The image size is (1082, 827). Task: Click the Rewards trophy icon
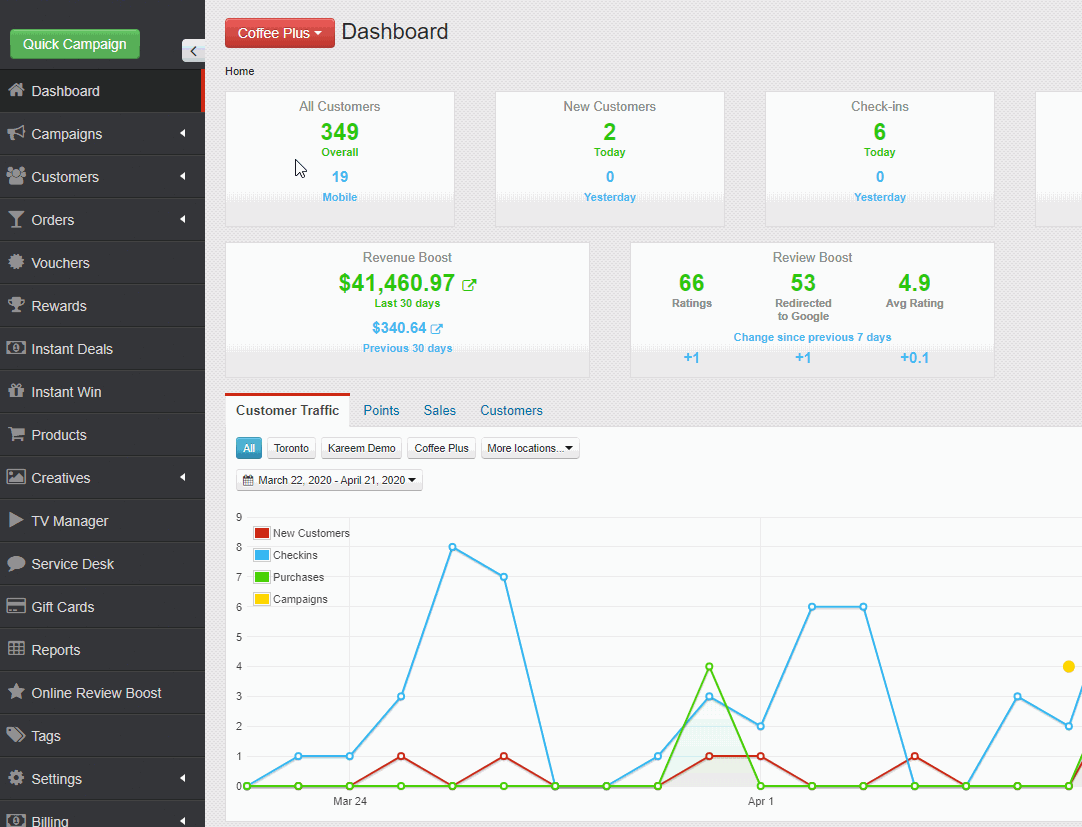pyautogui.click(x=16, y=305)
